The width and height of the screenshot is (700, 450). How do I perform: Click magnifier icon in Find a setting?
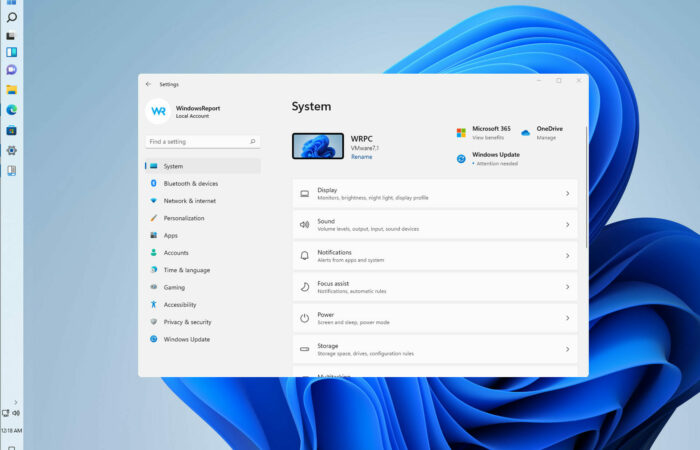253,142
